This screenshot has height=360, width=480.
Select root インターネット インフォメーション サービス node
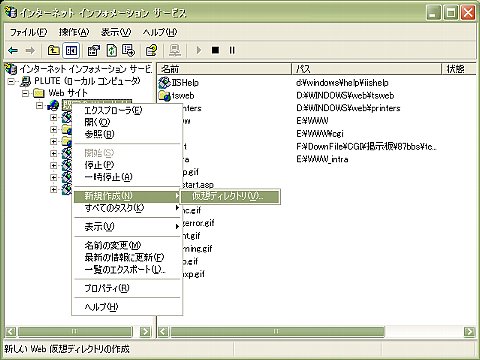pyautogui.click(x=86, y=69)
